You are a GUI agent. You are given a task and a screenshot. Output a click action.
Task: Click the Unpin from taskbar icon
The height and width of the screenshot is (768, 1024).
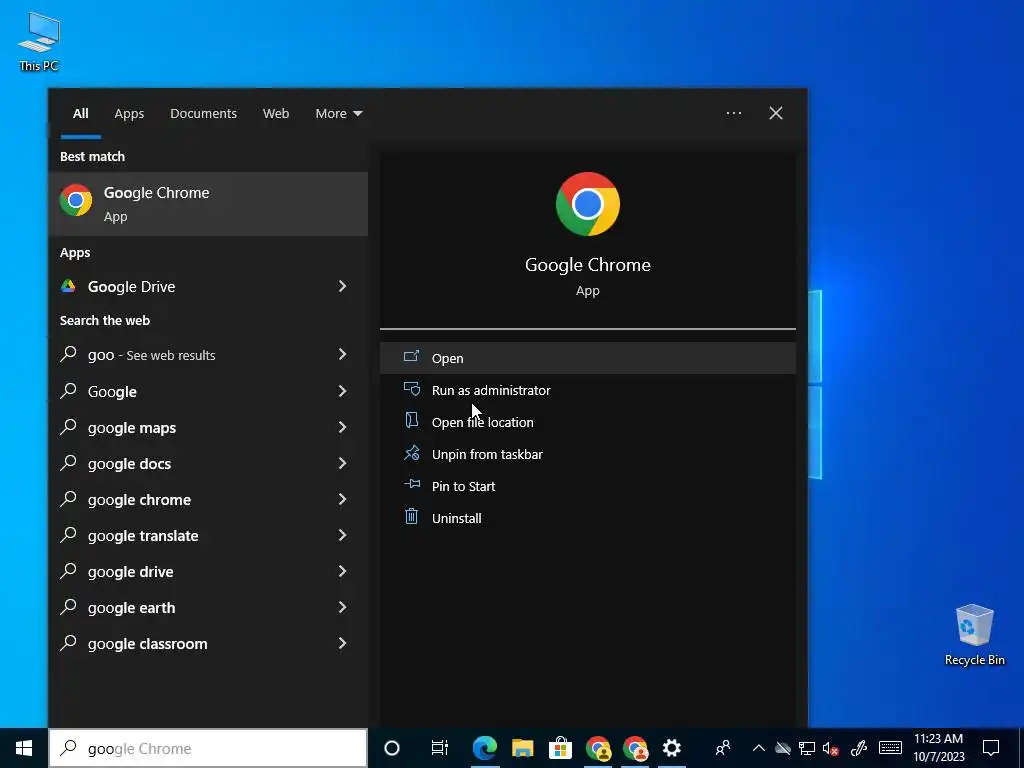[x=411, y=453]
